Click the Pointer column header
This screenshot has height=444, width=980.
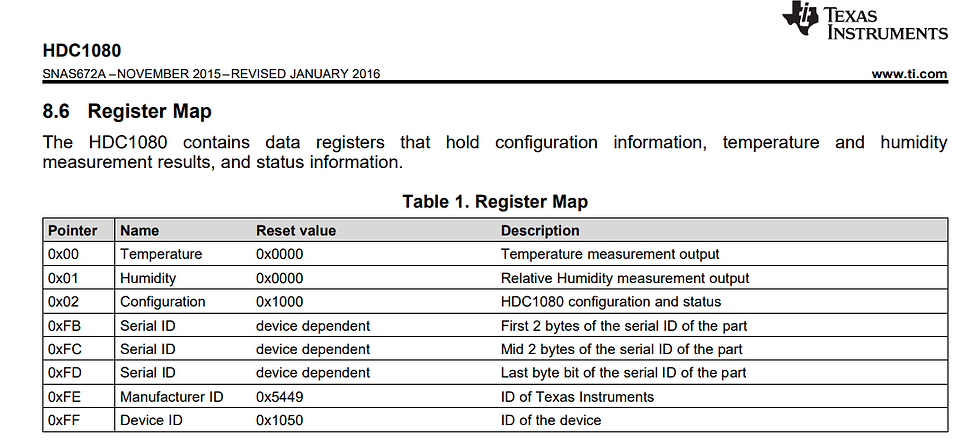tap(72, 231)
